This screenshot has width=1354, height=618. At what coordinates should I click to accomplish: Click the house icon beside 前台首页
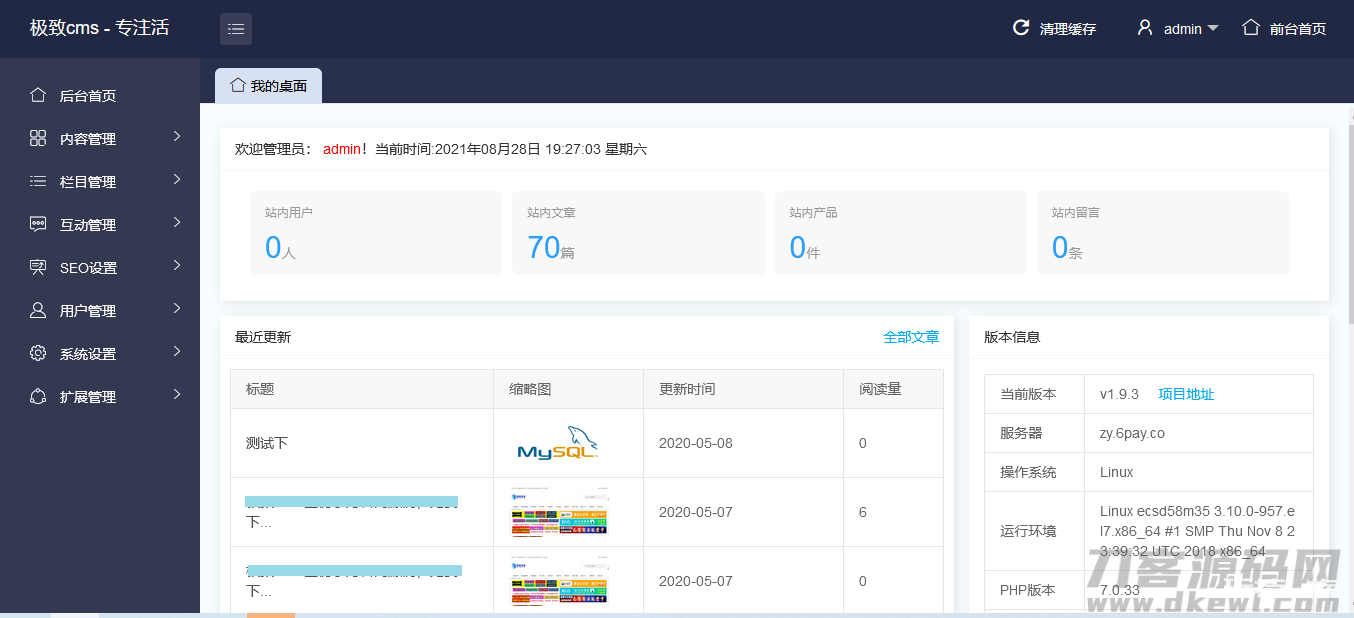[x=1250, y=28]
